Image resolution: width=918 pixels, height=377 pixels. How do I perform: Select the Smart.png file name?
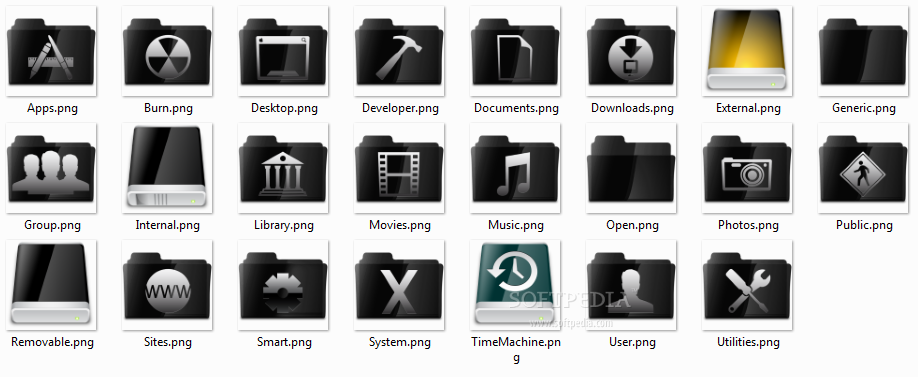pyautogui.click(x=284, y=342)
